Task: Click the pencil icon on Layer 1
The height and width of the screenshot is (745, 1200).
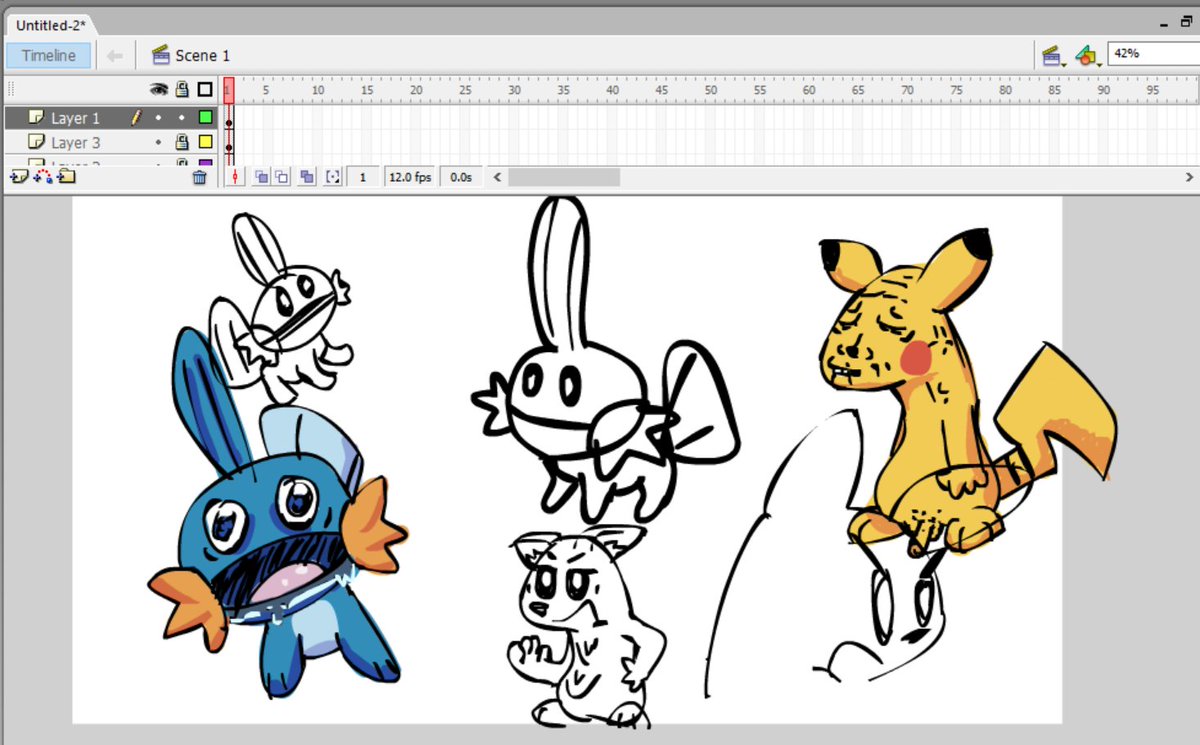Action: (136, 118)
